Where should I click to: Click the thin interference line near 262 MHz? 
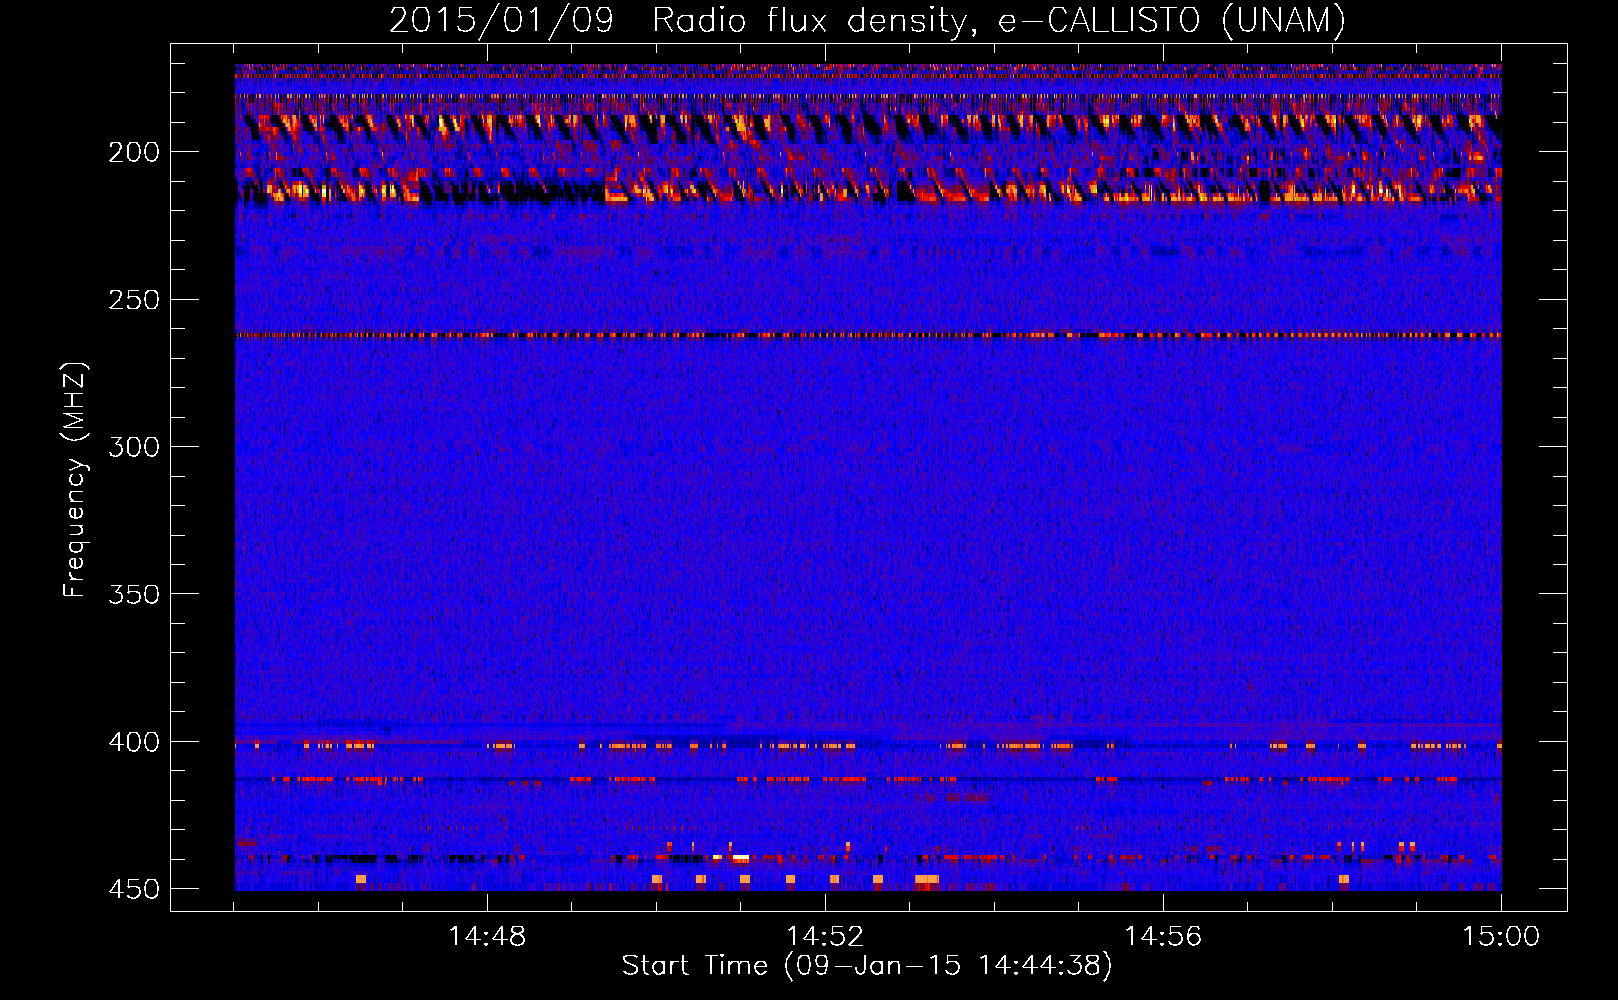868,336
